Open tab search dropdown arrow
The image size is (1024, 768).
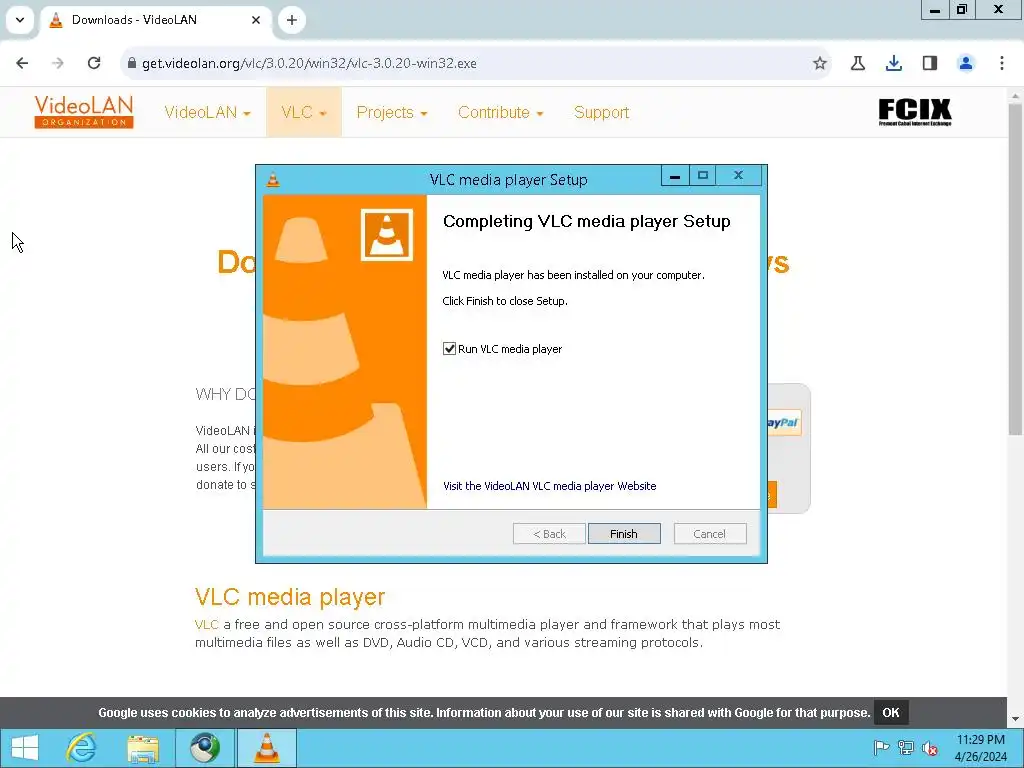20,20
